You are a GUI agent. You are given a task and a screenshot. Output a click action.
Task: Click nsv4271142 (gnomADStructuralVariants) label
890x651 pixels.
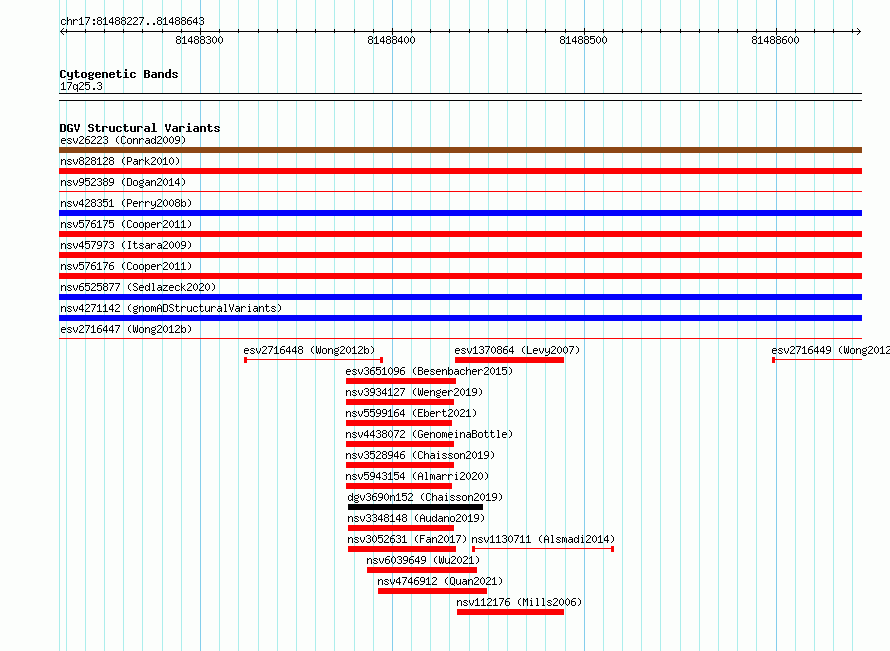click(171, 308)
